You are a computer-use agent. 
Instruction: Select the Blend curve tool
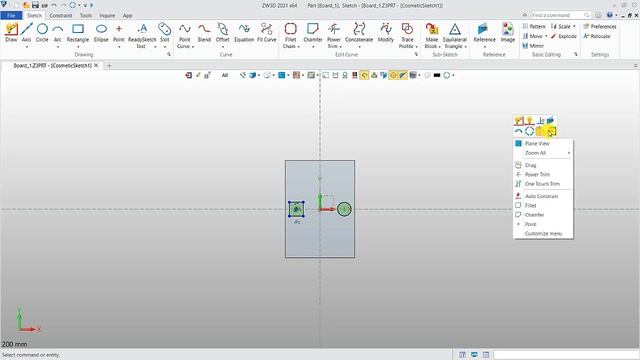[204, 33]
